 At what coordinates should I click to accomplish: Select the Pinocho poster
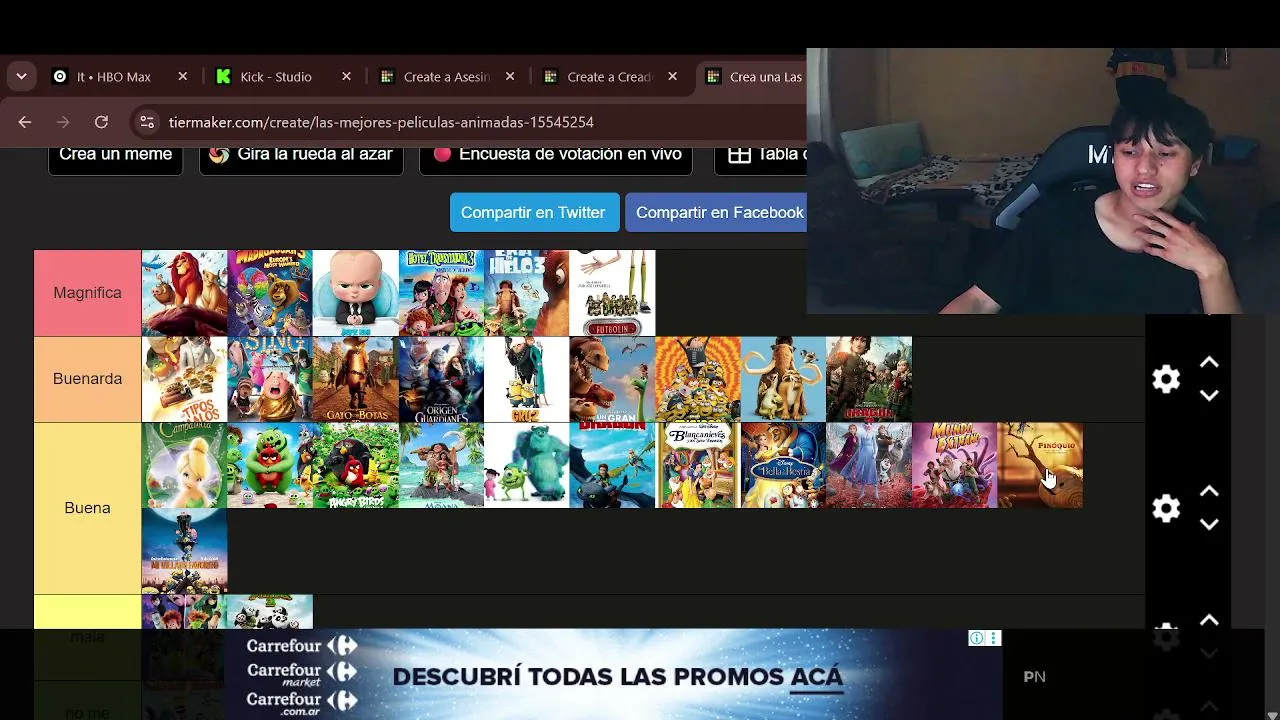(x=1040, y=465)
